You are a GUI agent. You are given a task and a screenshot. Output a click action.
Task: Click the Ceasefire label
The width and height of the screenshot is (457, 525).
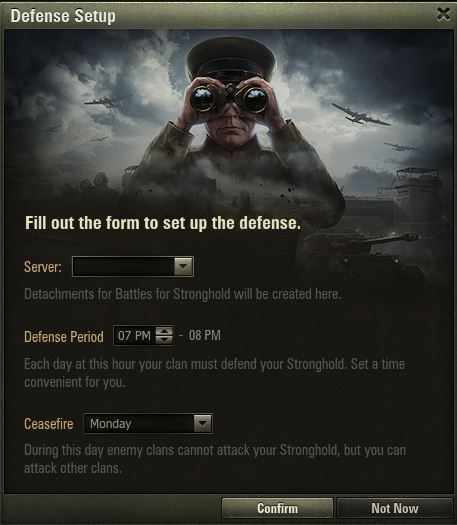[x=49, y=424]
